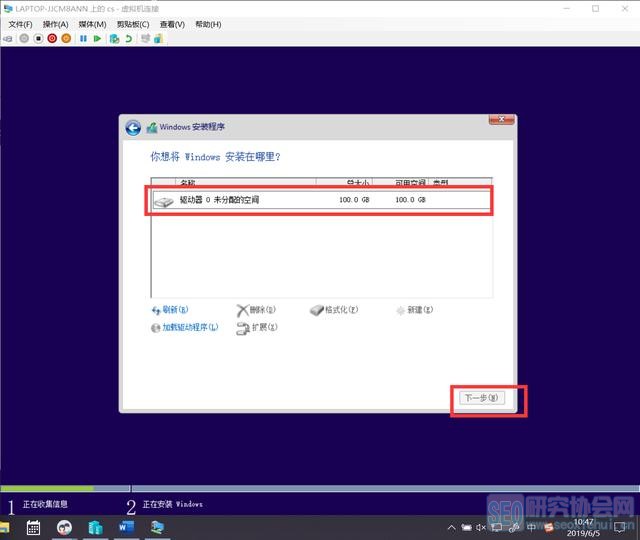Image resolution: width=640 pixels, height=540 pixels.
Task: Open Hyper-V Manager from the taskbar
Action: click(95, 528)
